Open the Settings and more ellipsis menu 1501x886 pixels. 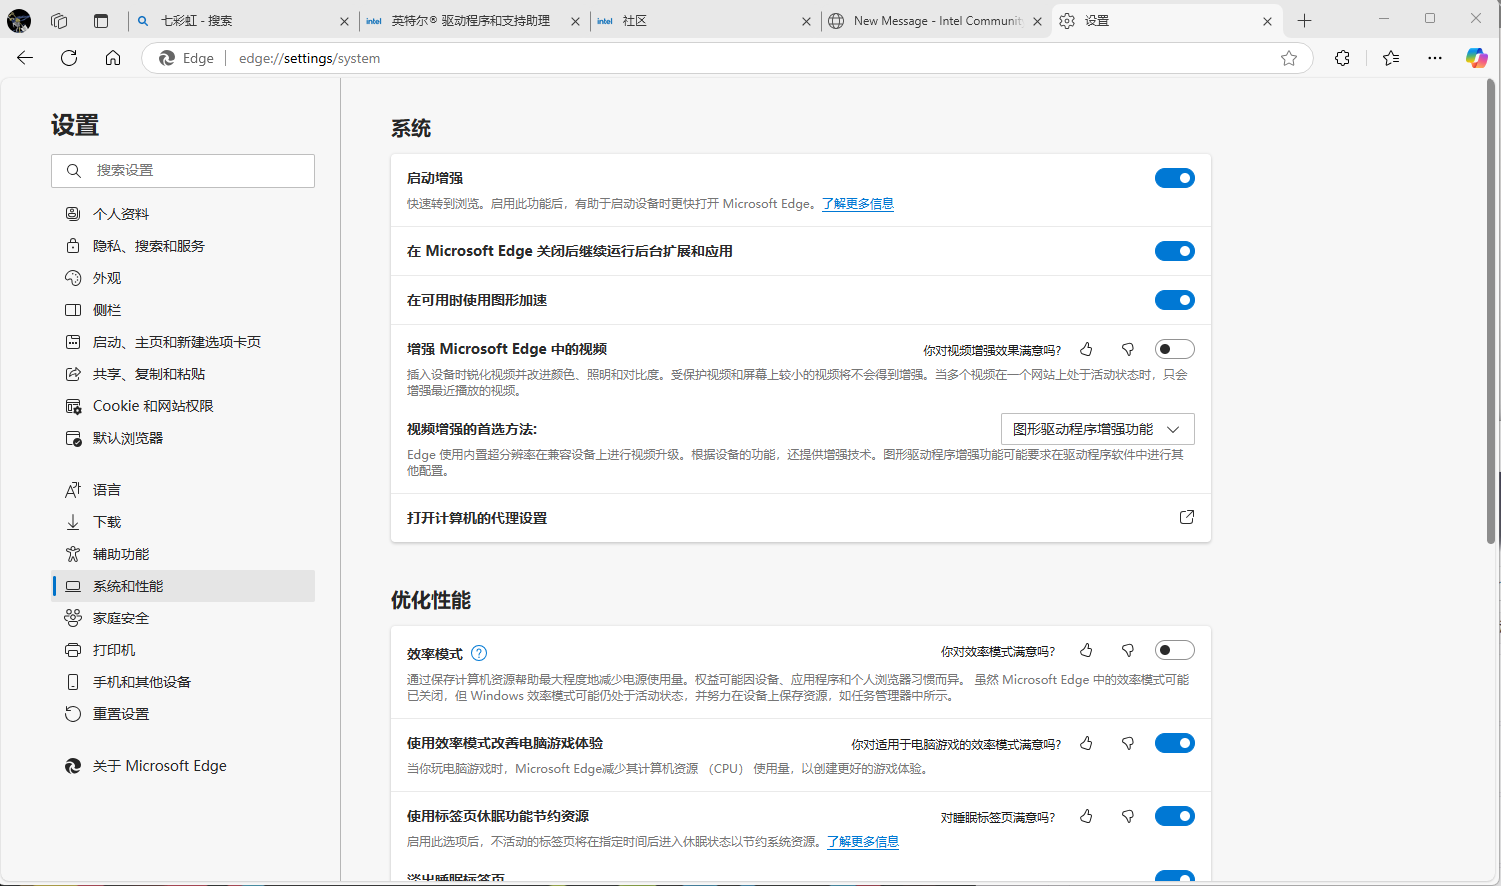[x=1435, y=58]
